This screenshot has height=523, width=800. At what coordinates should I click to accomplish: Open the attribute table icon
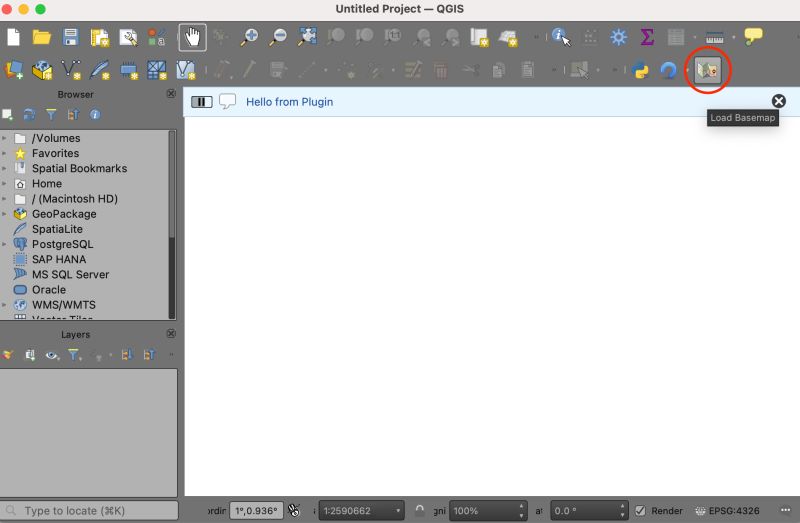pyautogui.click(x=676, y=37)
